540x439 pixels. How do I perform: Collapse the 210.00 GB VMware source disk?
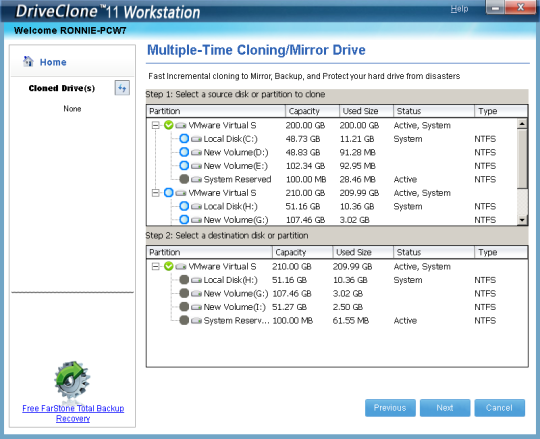[155, 193]
